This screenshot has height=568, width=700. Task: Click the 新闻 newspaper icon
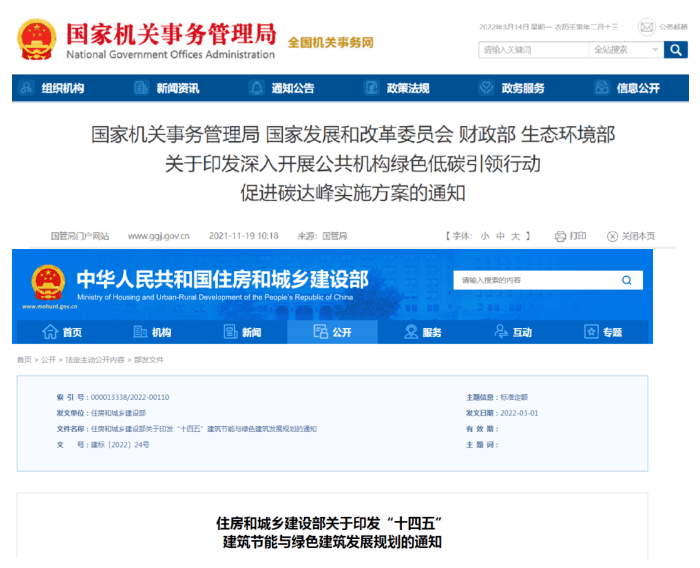[x=230, y=332]
